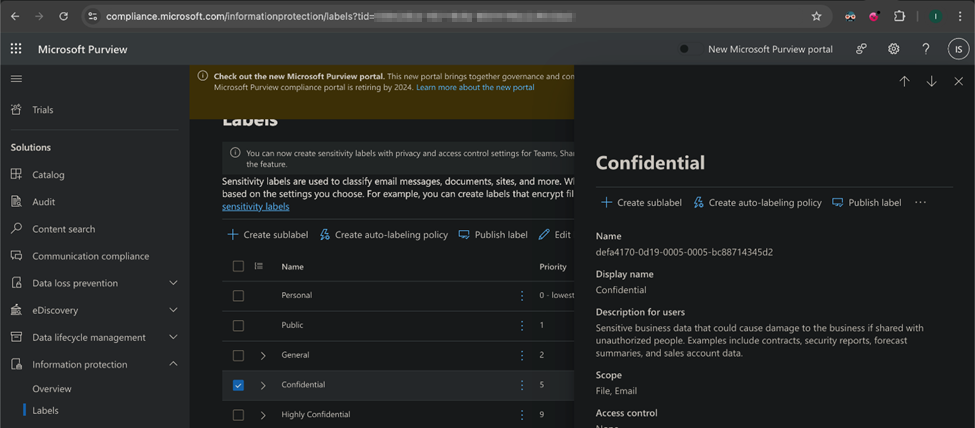Expand the Data loss prevention menu
Image resolution: width=975 pixels, height=428 pixels.
(x=173, y=283)
